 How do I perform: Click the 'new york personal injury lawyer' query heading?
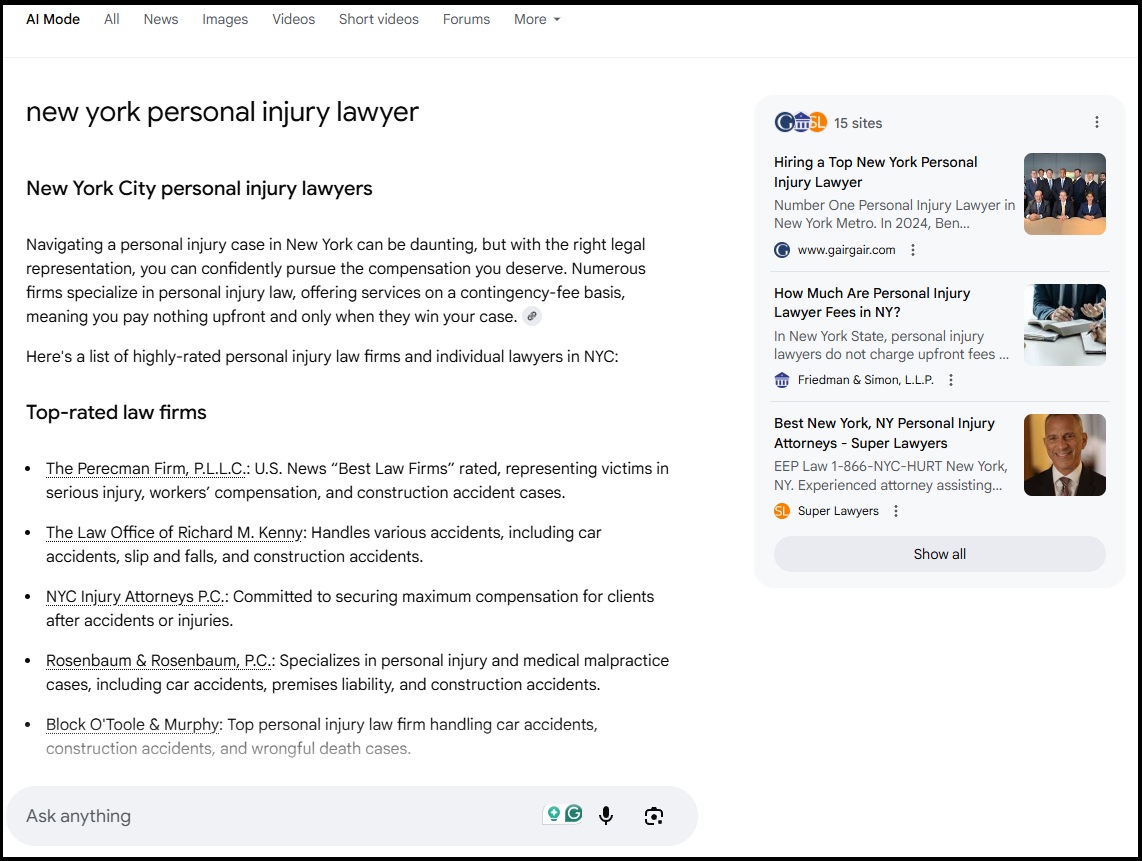[x=222, y=112]
